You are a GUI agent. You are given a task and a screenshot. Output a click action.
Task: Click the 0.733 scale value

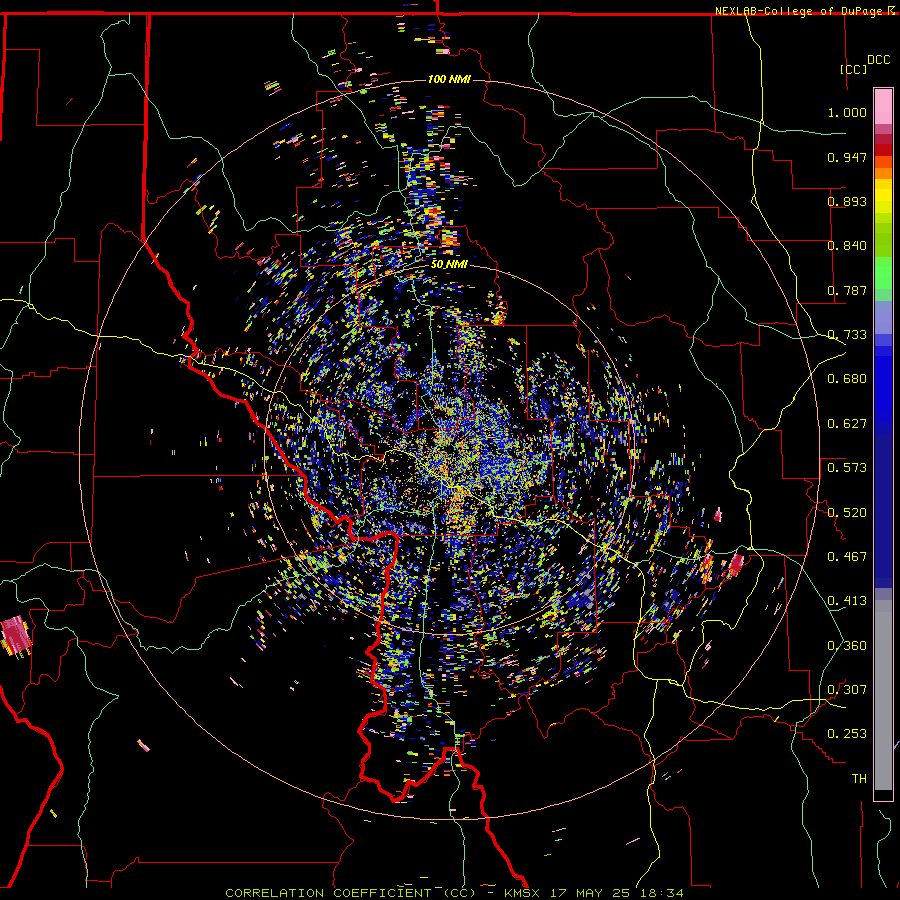(847, 335)
